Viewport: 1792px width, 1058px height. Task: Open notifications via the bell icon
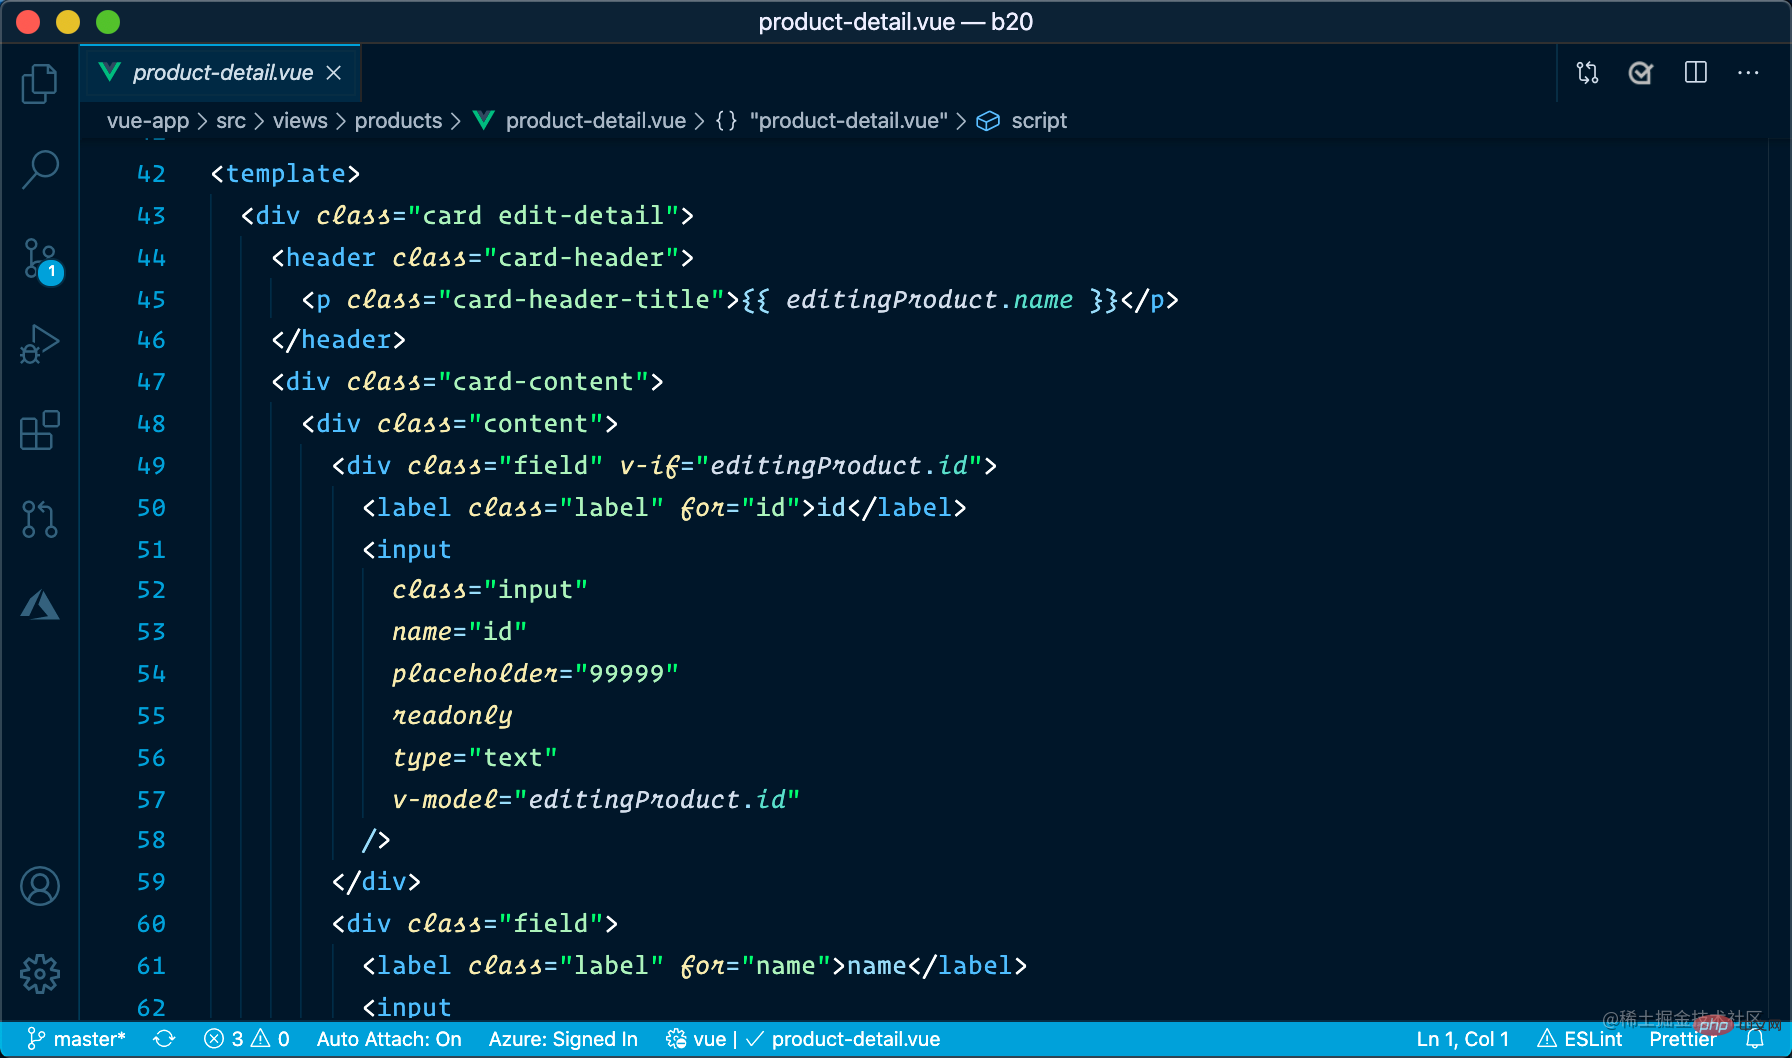pyautogui.click(x=1757, y=1039)
